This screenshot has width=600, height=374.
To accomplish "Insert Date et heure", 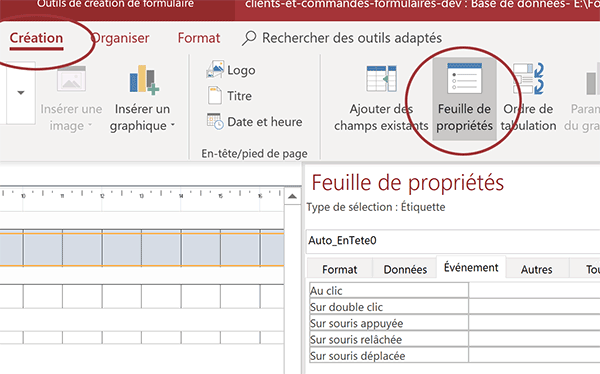I will click(254, 122).
